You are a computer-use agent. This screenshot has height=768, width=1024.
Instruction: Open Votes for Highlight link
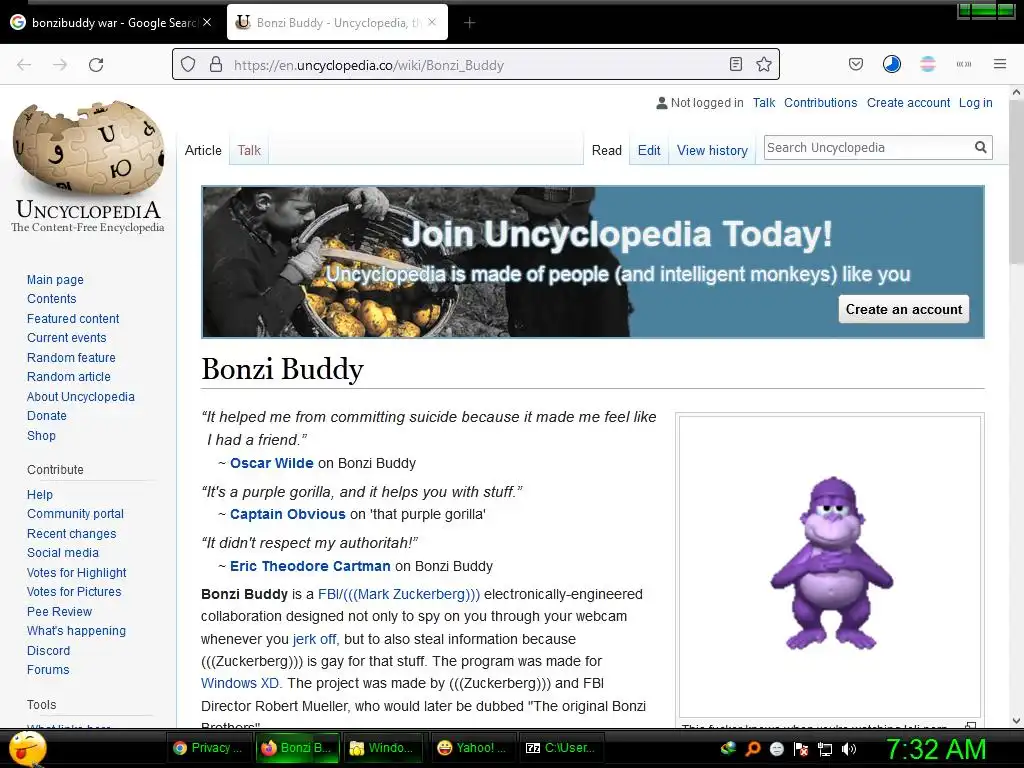tap(76, 573)
